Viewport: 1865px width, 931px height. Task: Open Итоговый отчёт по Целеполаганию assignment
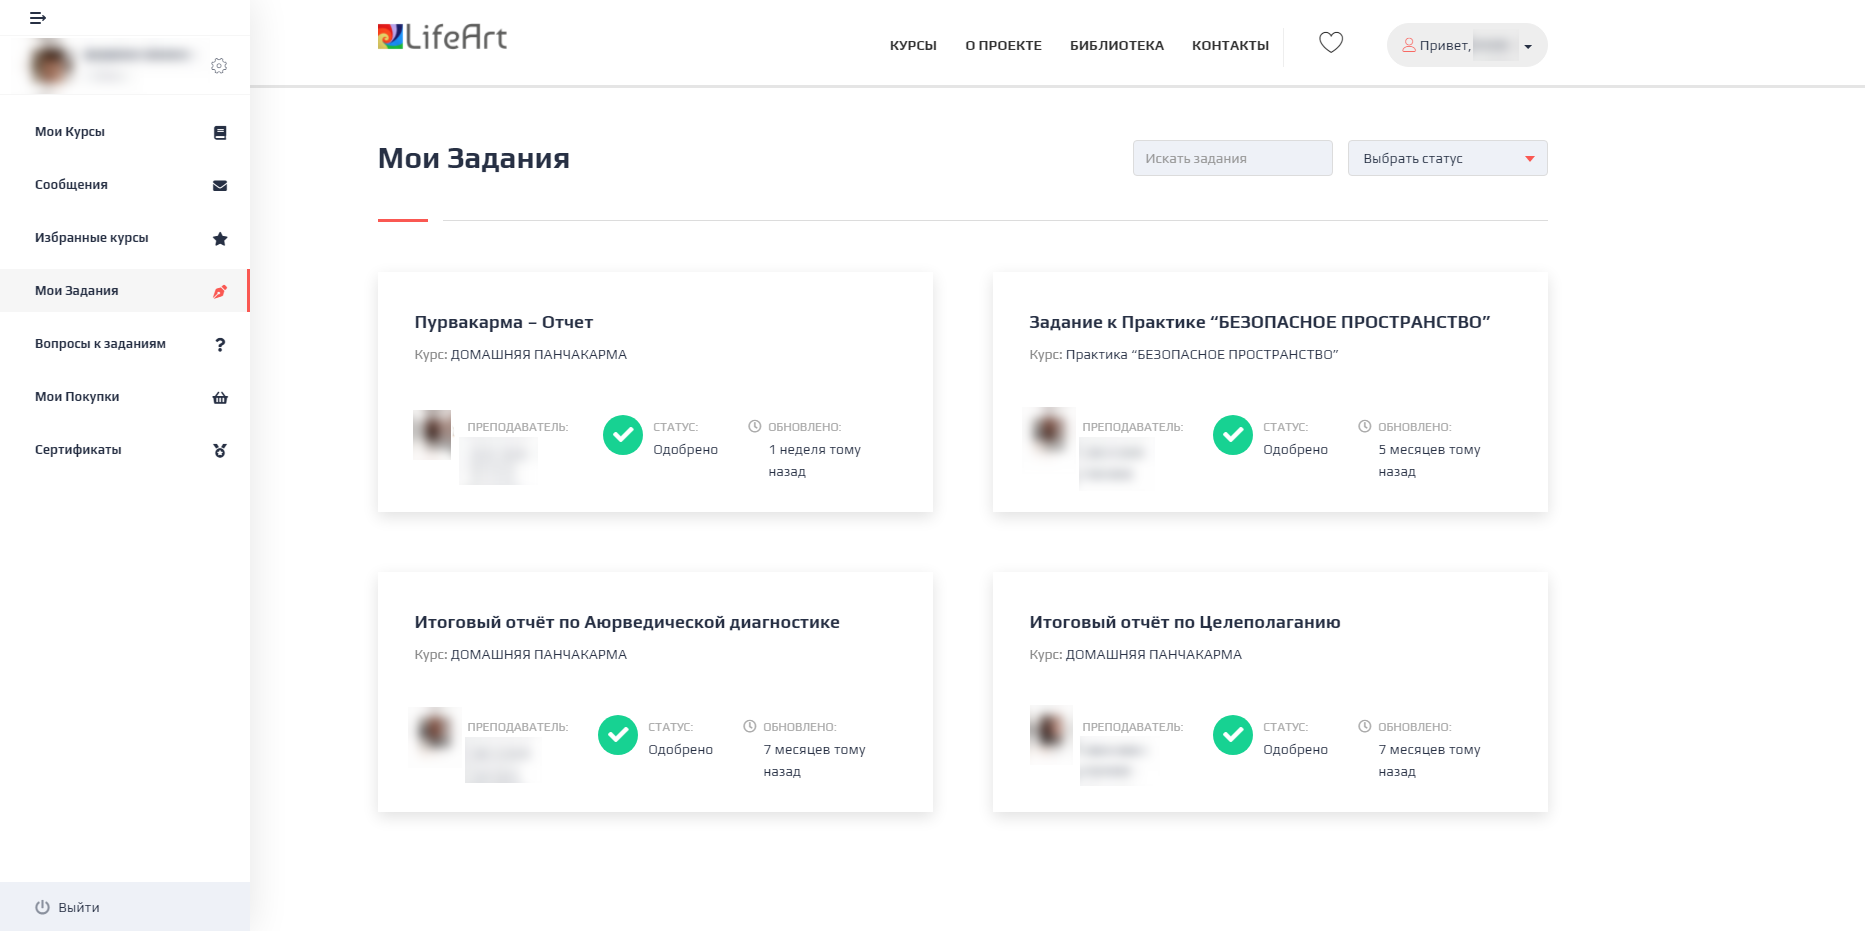(1184, 623)
